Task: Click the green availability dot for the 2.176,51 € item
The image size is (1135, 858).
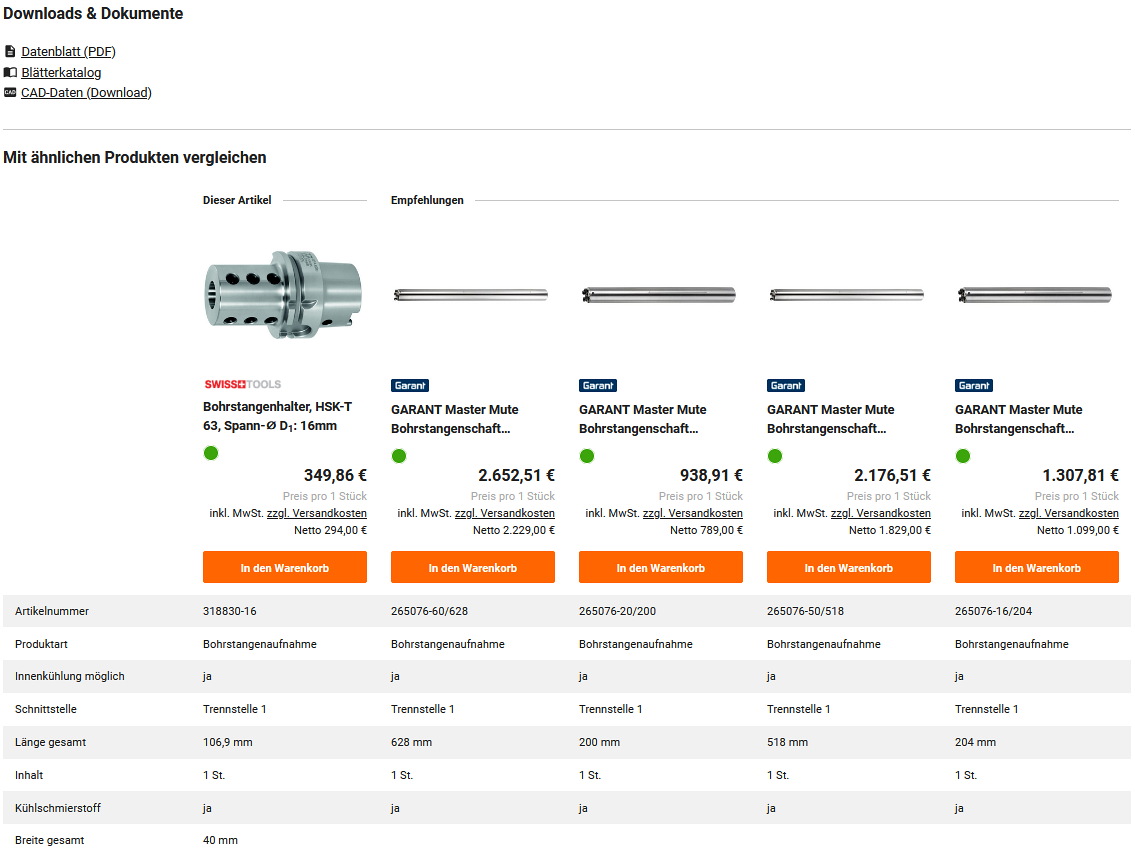Action: tap(775, 456)
